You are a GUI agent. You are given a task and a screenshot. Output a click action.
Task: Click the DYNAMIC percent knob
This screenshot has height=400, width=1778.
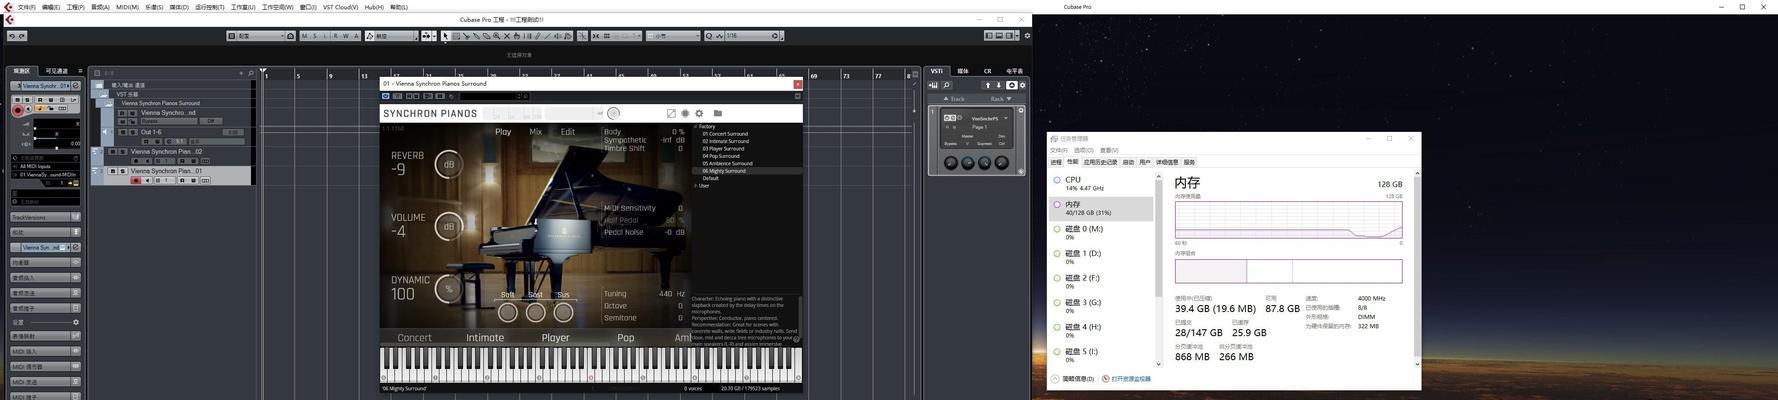tap(448, 289)
